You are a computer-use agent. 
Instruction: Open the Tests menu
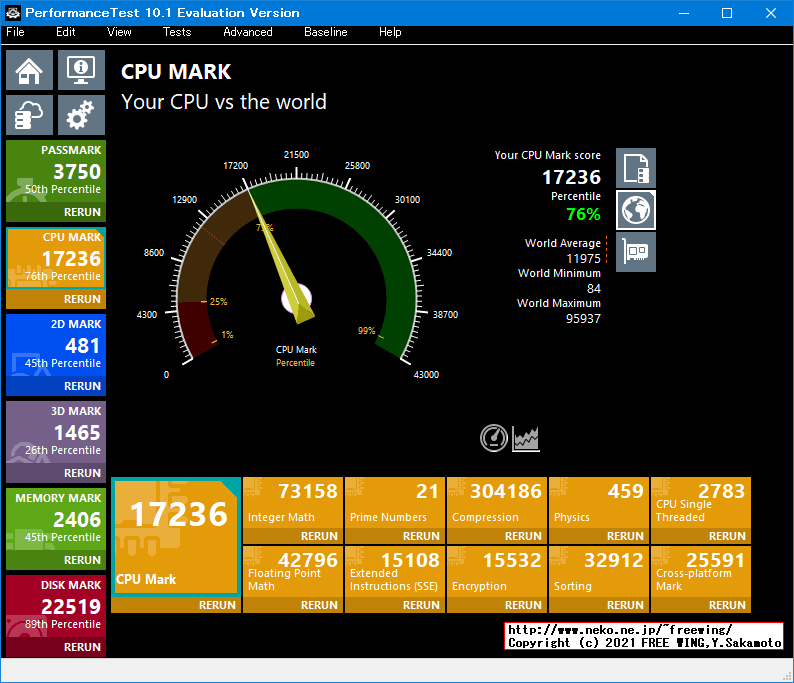pos(177,32)
